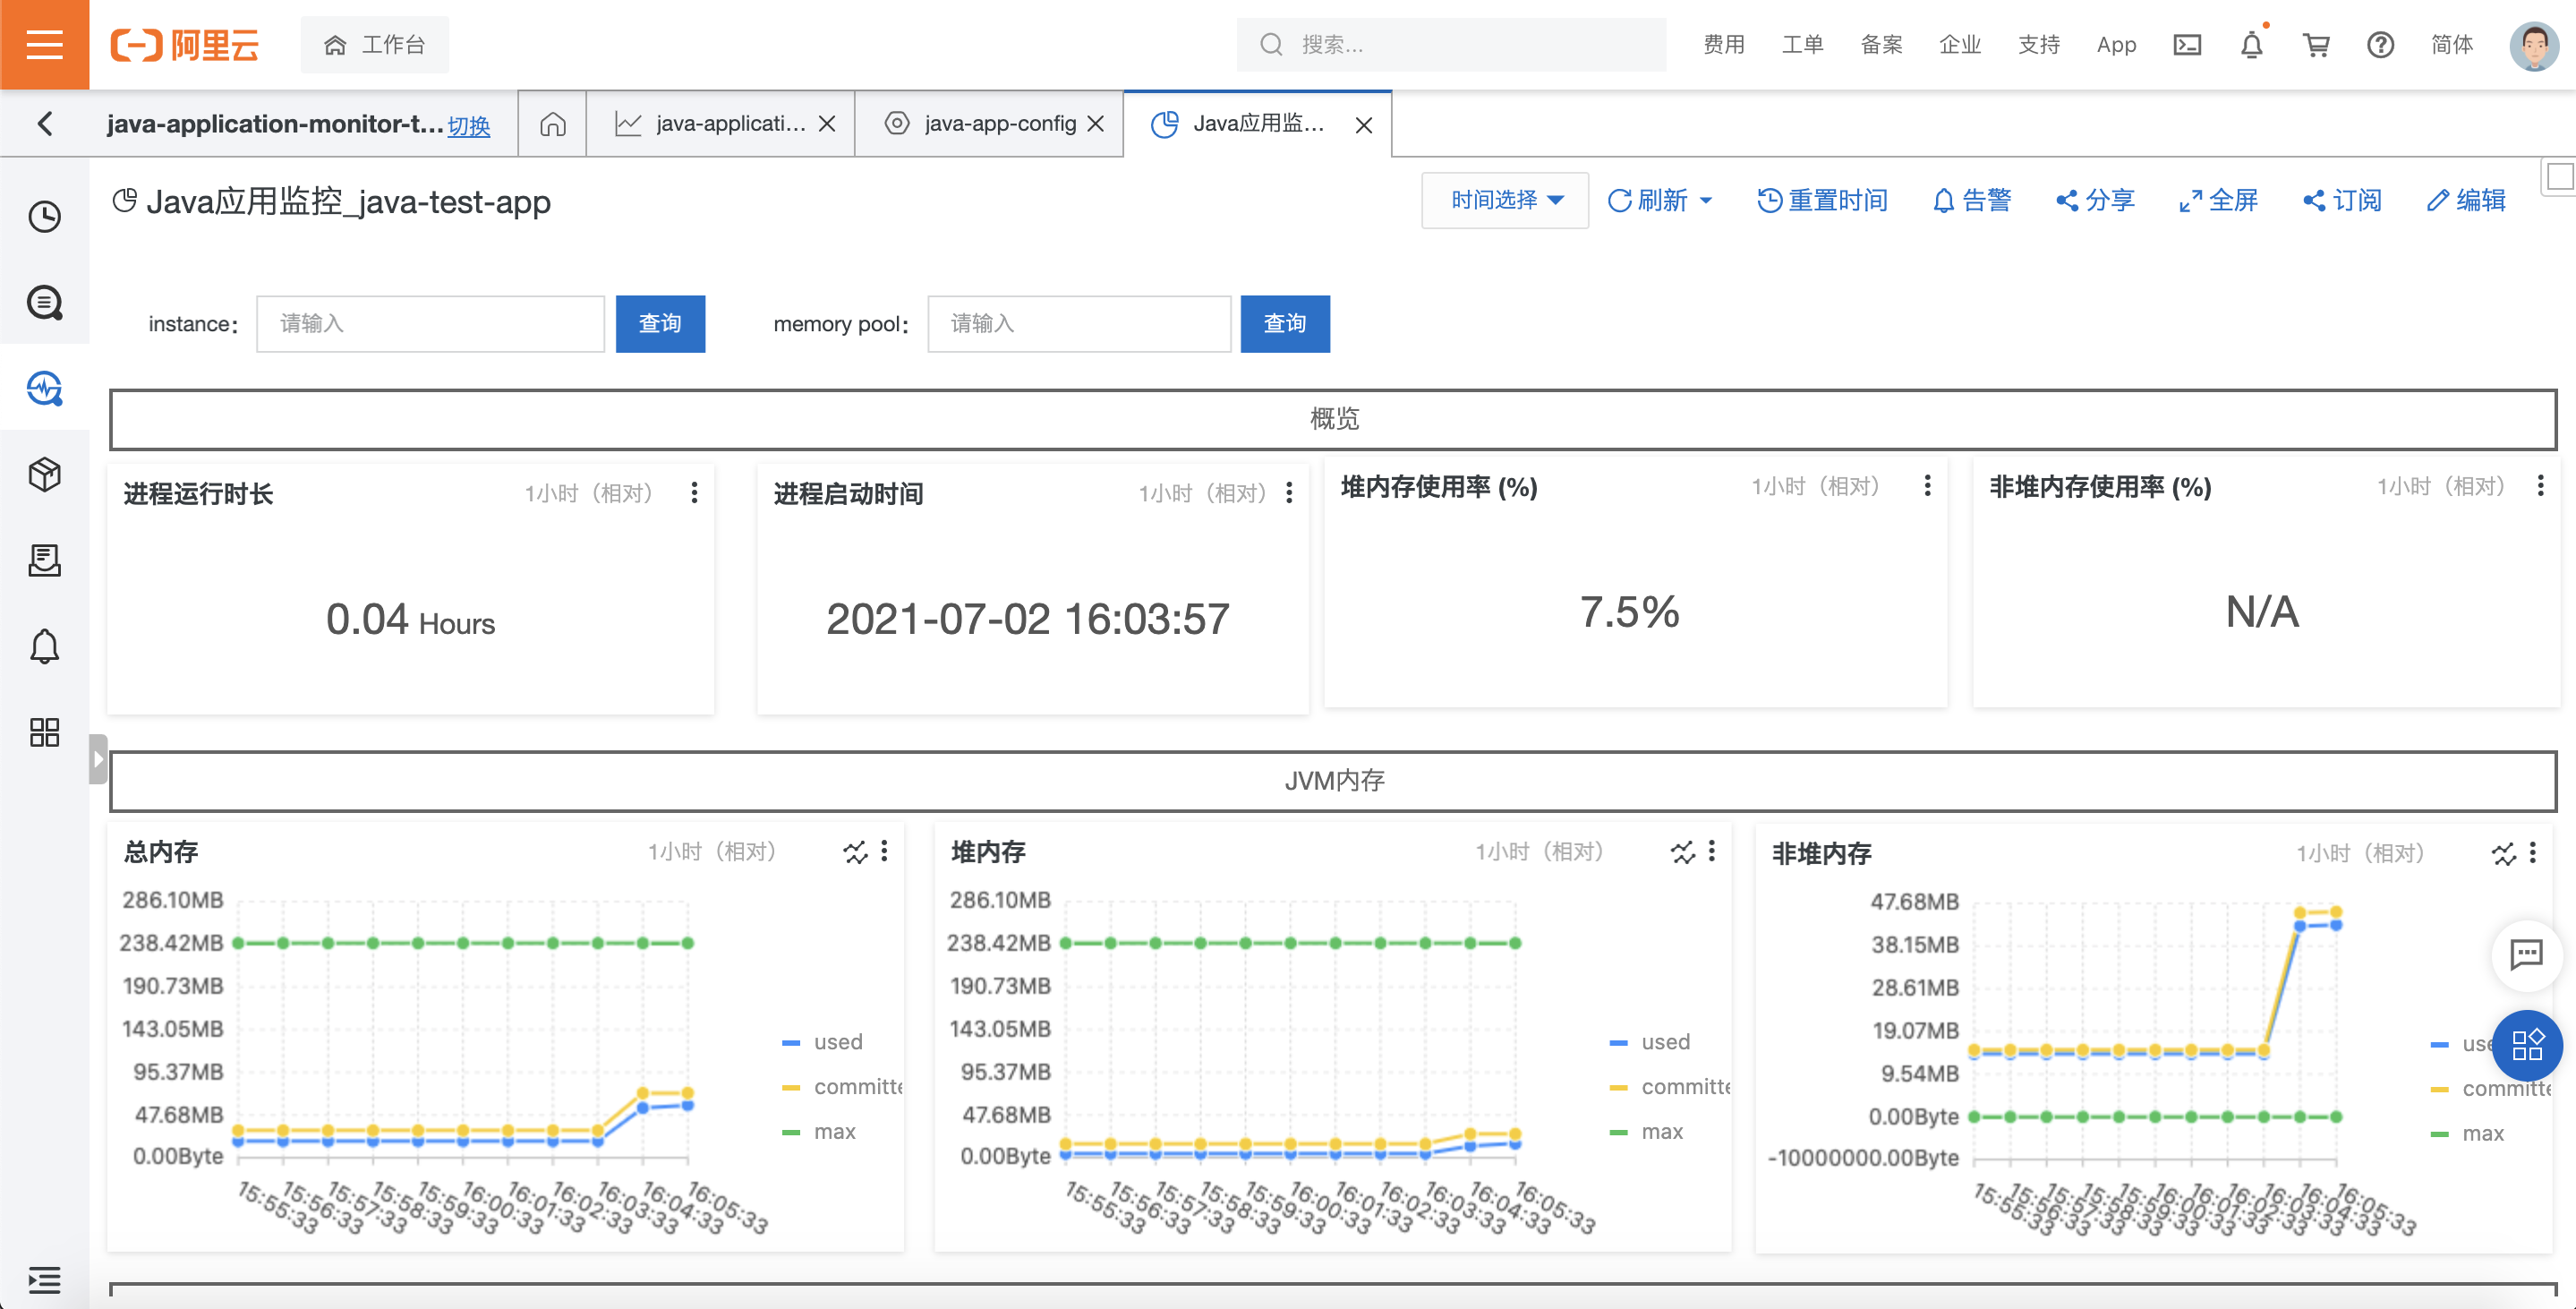Toggle committed legend in 总内存 chart
This screenshot has width=2576, height=1309.
[x=855, y=1087]
